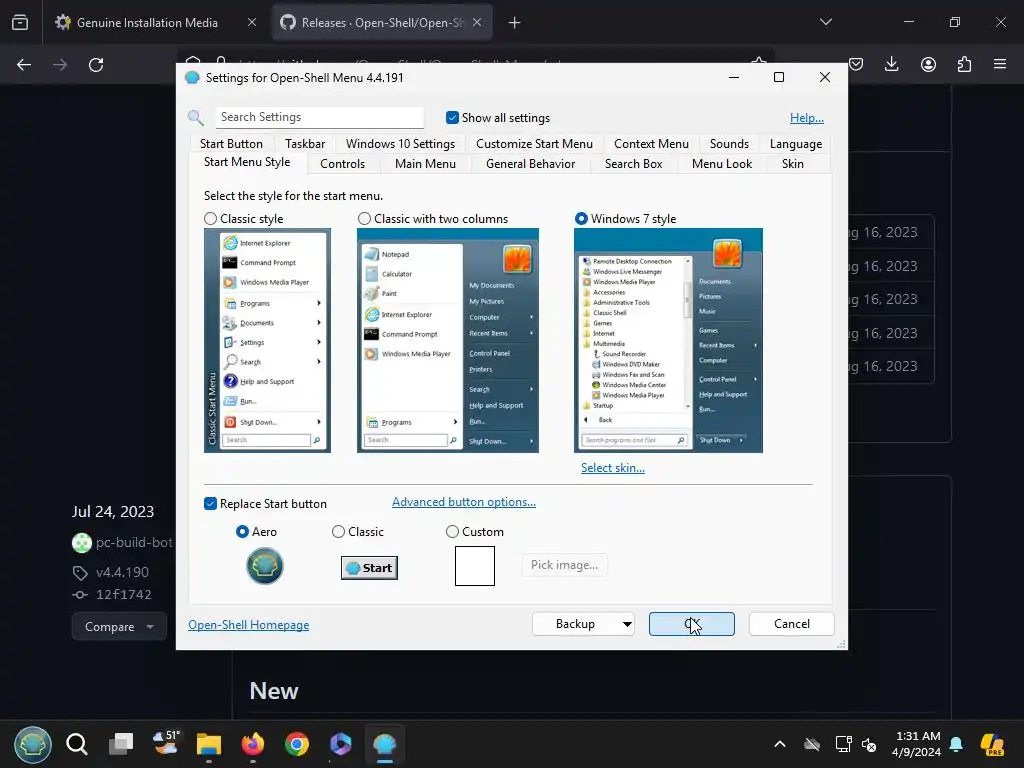Open the General Behavior tab
Screen dimensions: 1024x768
530,164
